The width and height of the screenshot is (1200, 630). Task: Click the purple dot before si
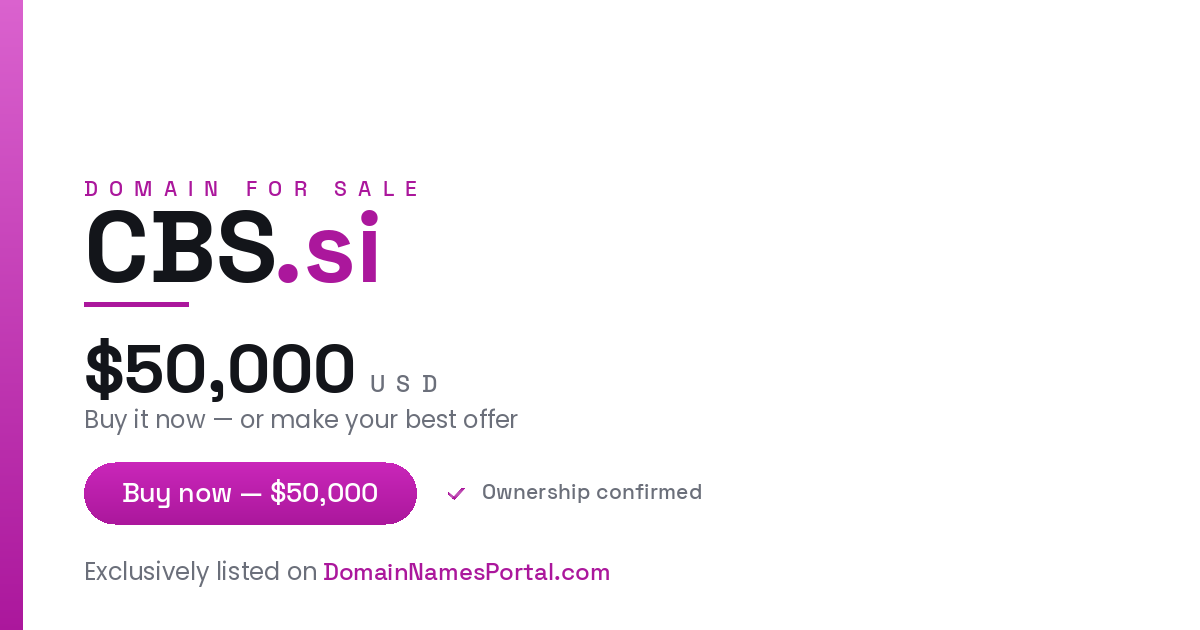click(288, 273)
